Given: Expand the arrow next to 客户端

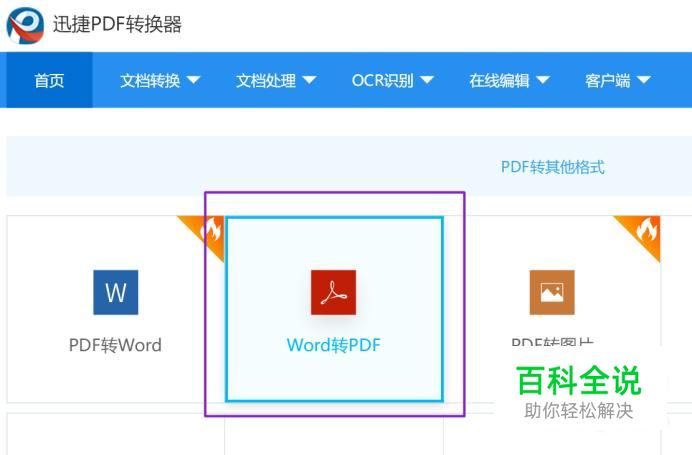Looking at the screenshot, I should point(644,80).
